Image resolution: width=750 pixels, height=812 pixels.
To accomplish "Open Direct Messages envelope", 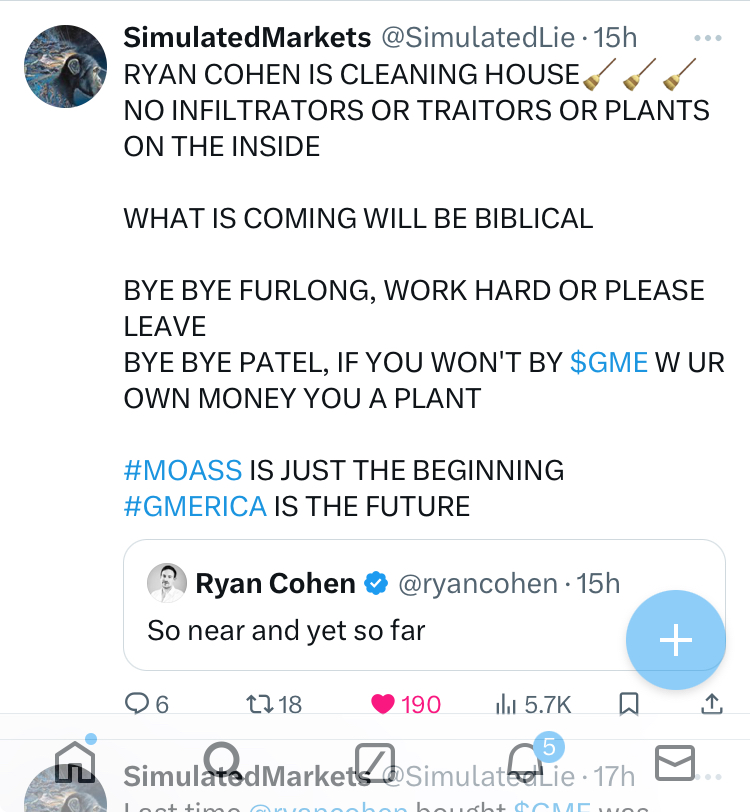I will coord(675,765).
